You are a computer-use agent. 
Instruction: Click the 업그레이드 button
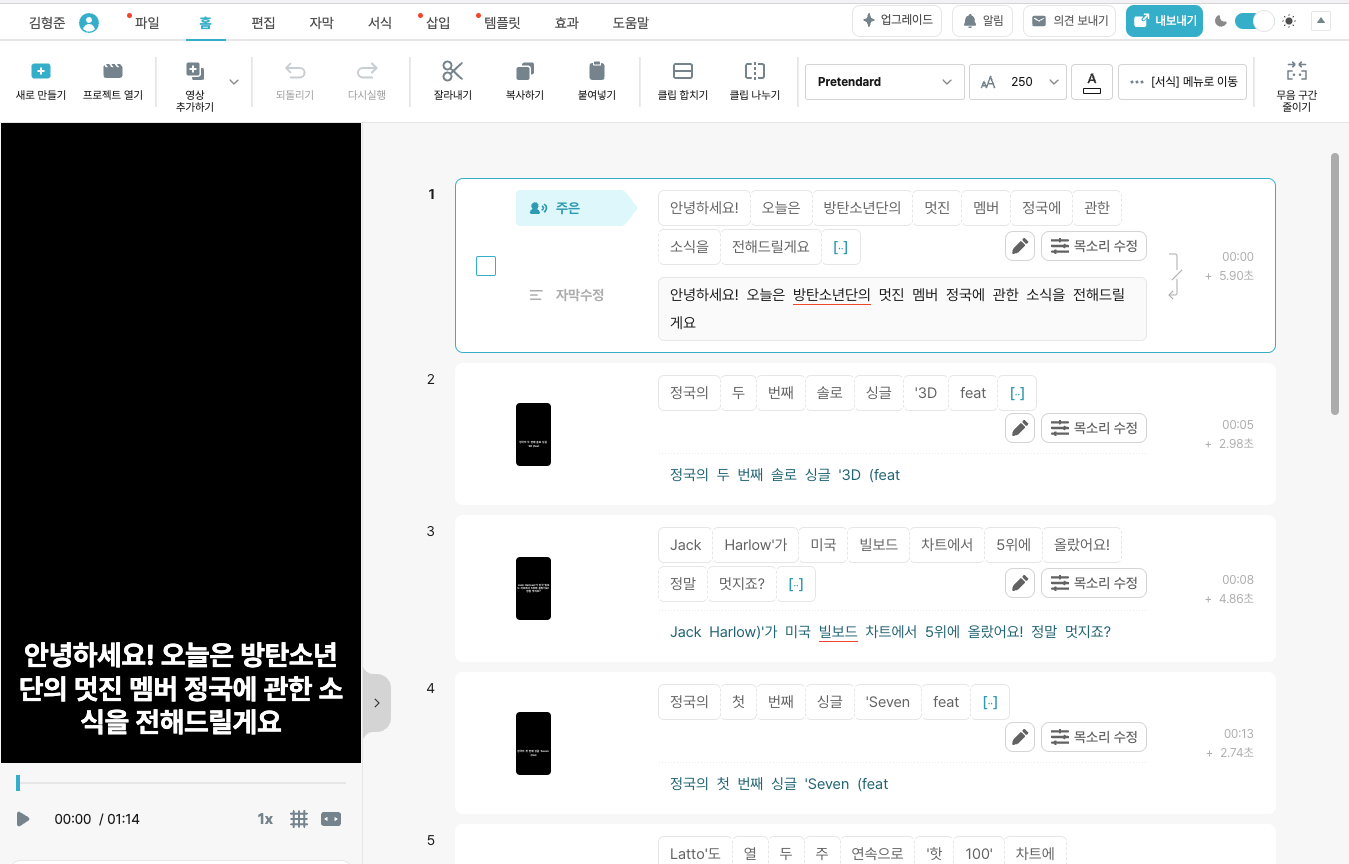coord(897,20)
